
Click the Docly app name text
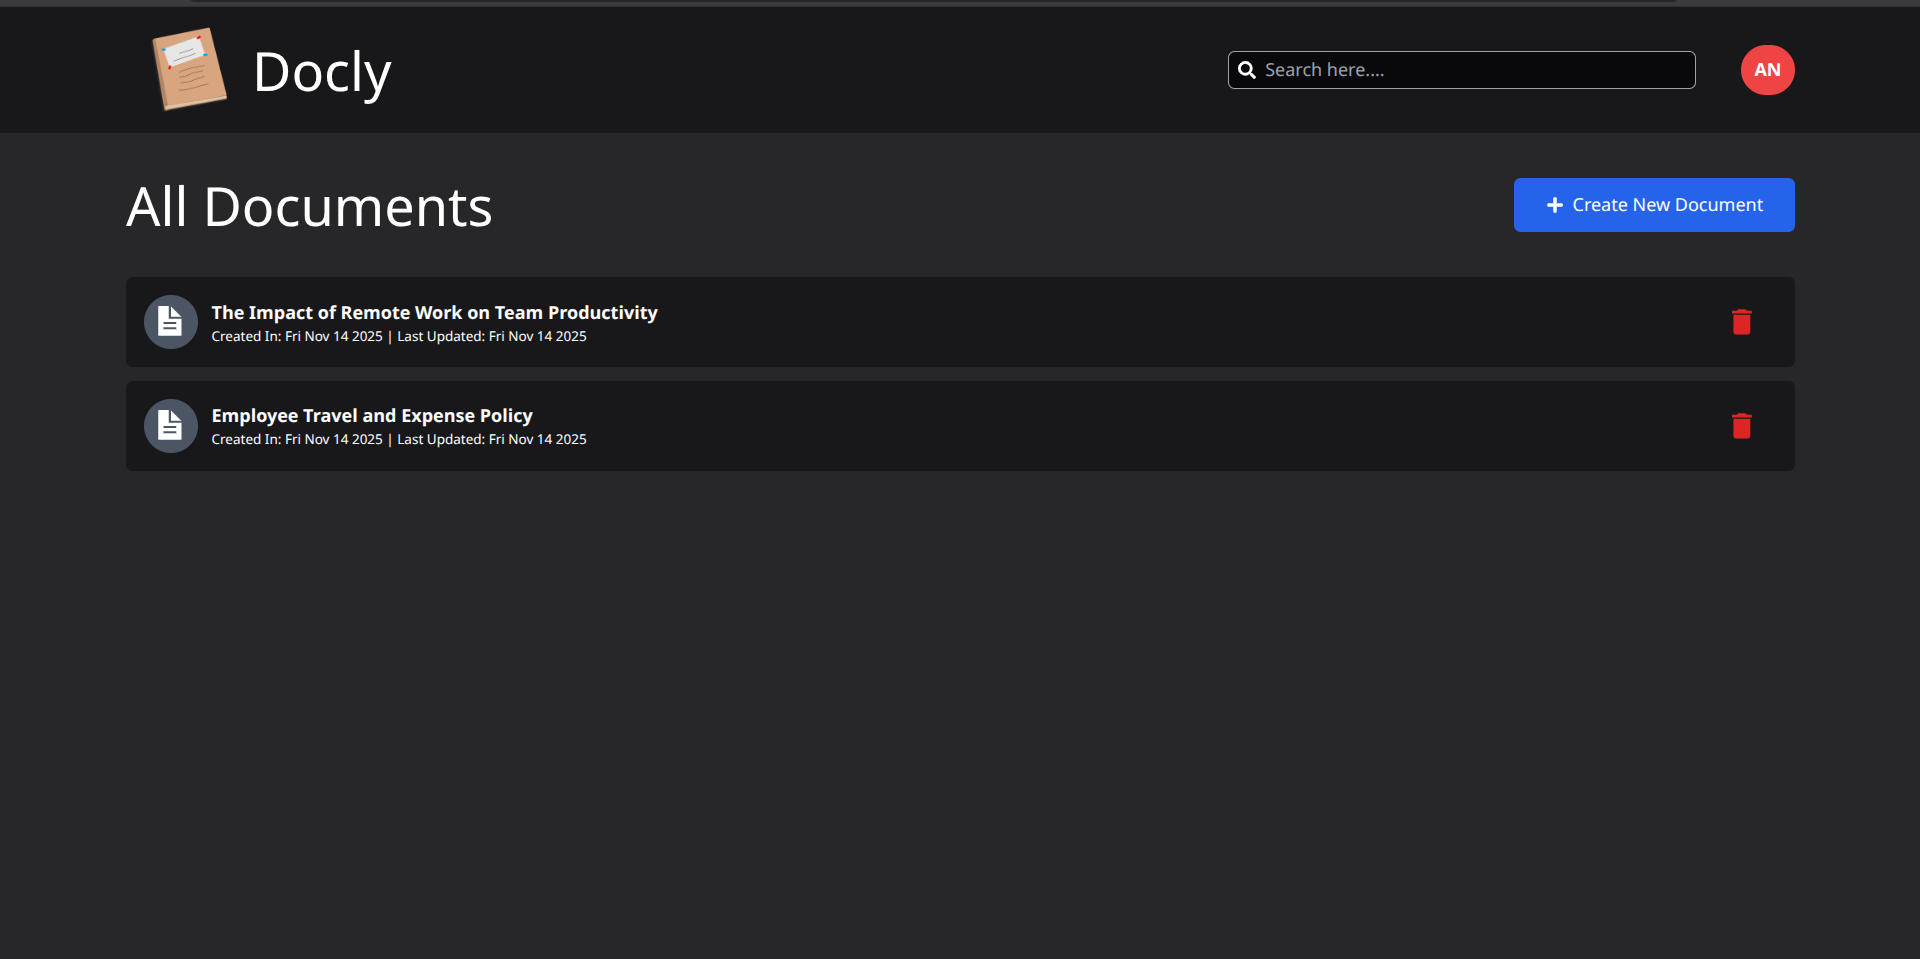322,72
